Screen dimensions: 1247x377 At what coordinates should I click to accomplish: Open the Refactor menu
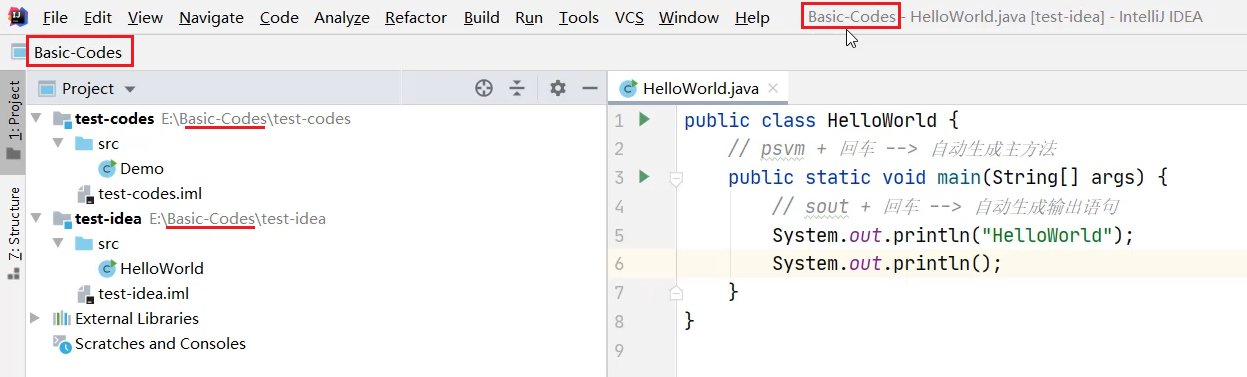[416, 17]
